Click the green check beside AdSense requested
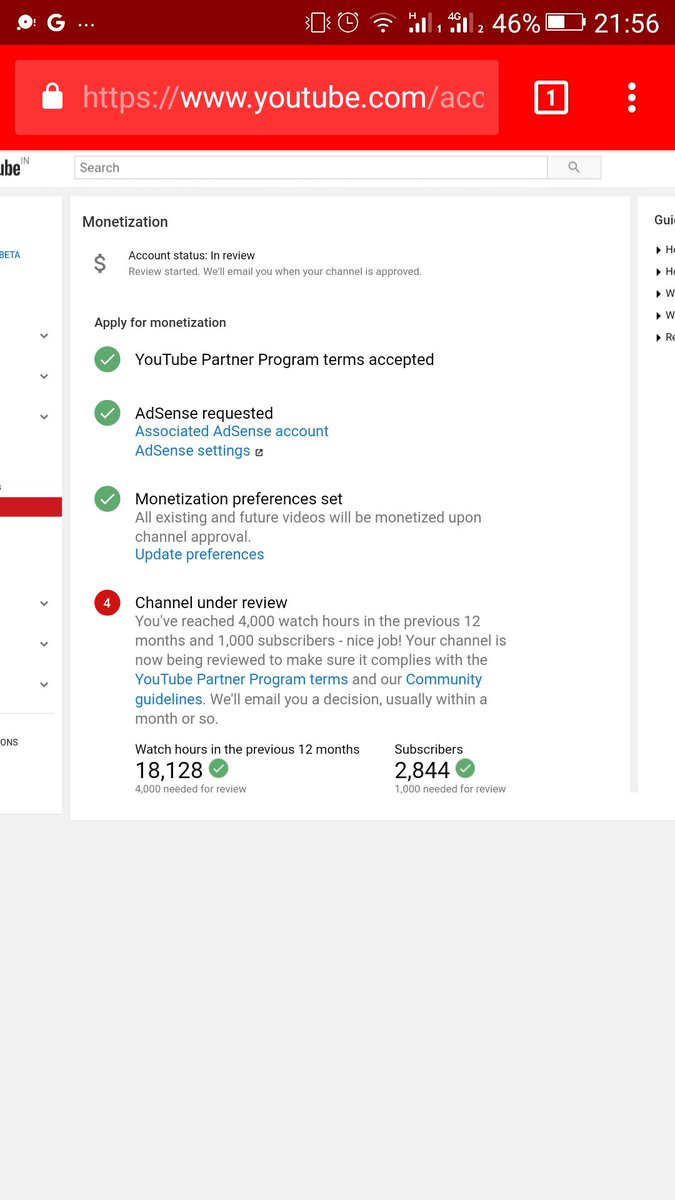 [107, 413]
